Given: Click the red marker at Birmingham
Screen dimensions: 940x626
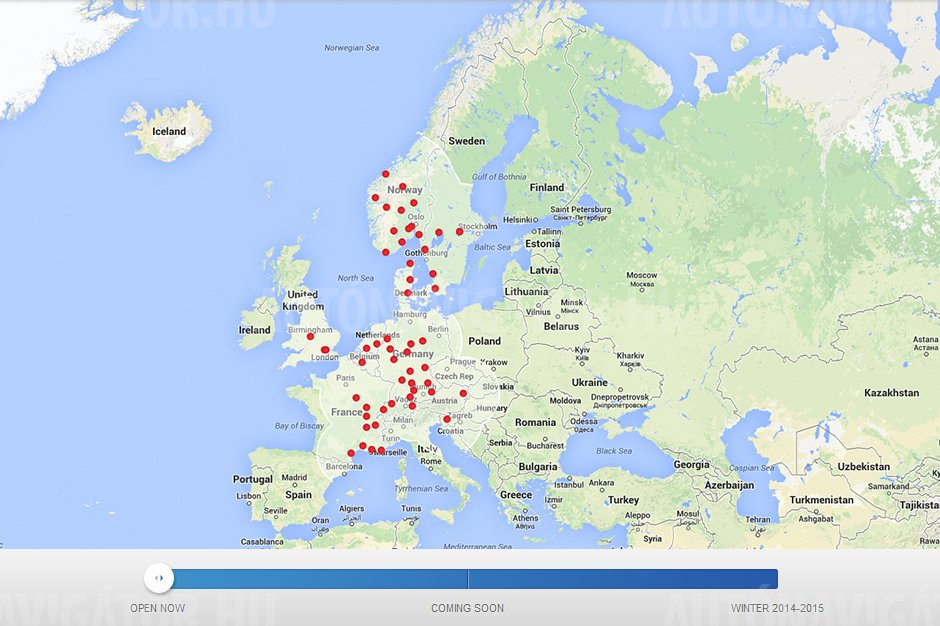Looking at the screenshot, I should (x=310, y=336).
